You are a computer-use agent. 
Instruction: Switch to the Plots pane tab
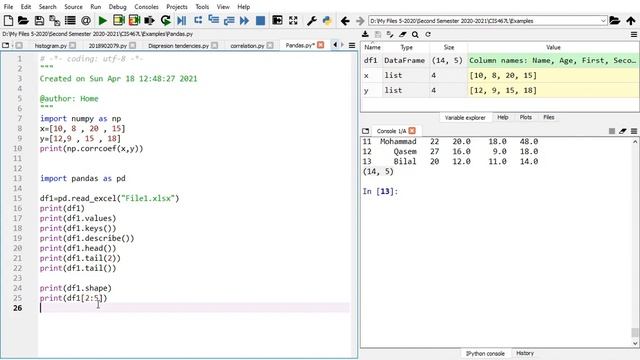(x=525, y=117)
